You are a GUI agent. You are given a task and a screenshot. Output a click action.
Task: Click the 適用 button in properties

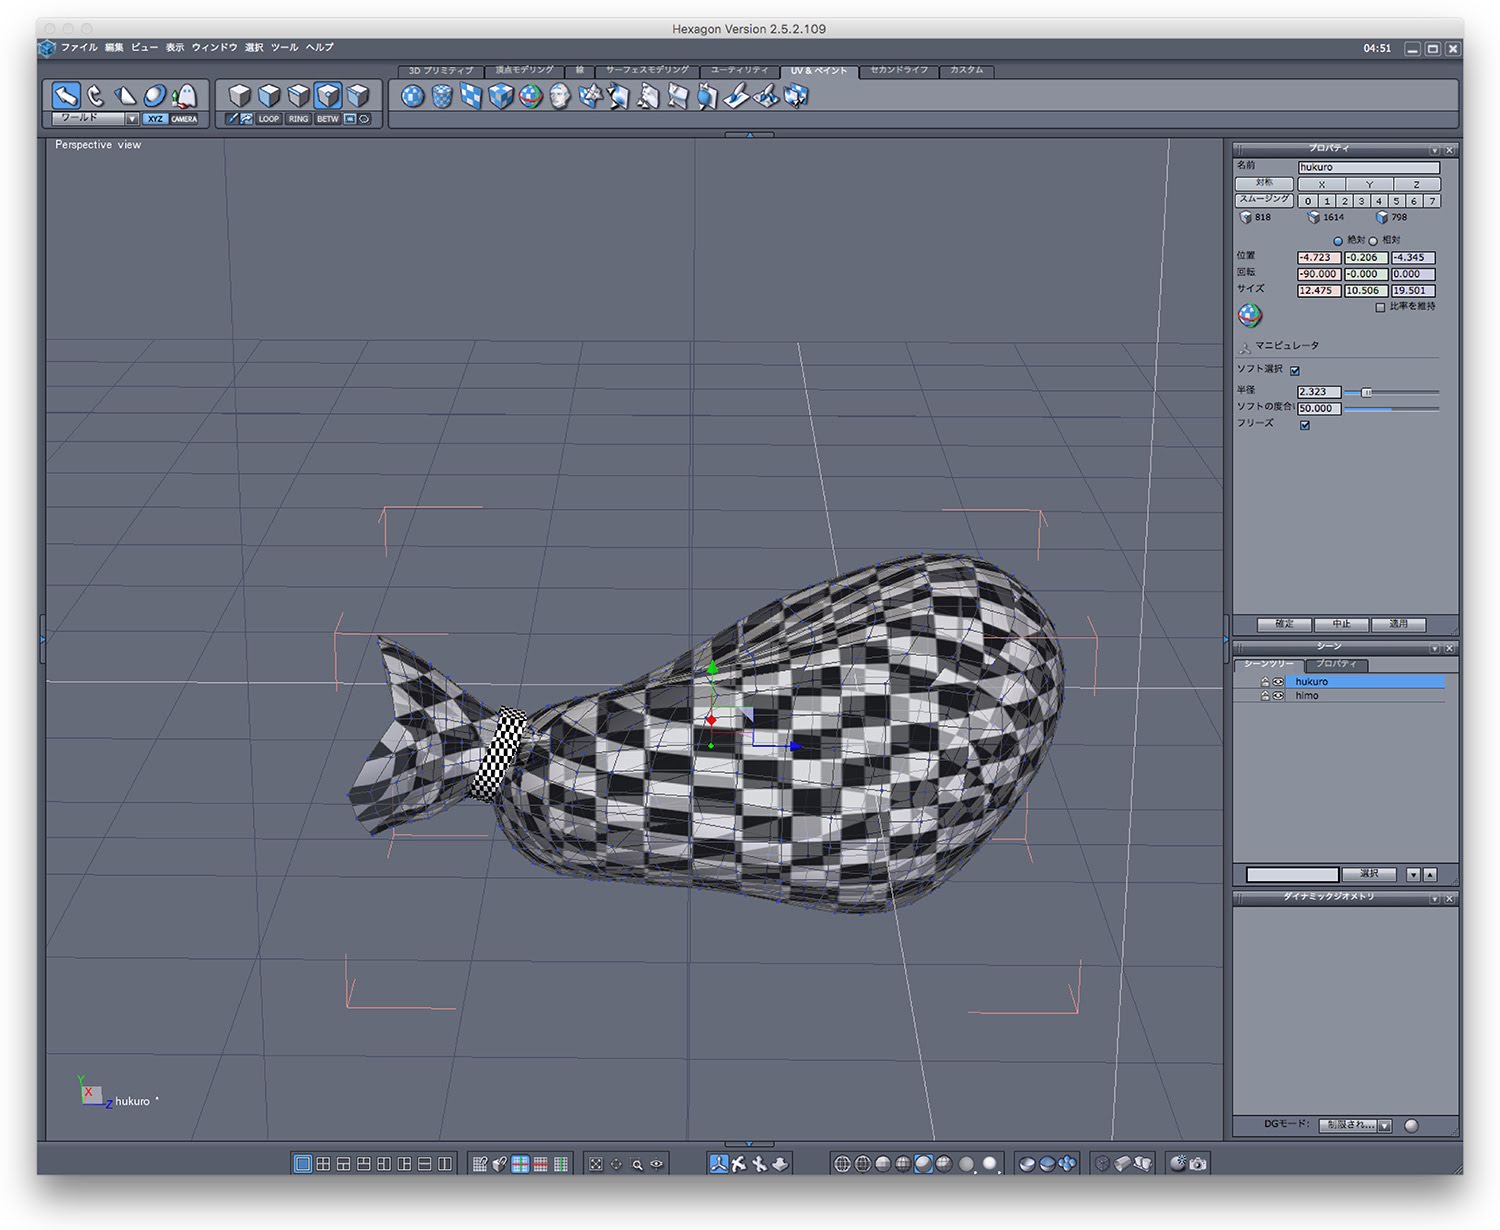1398,624
